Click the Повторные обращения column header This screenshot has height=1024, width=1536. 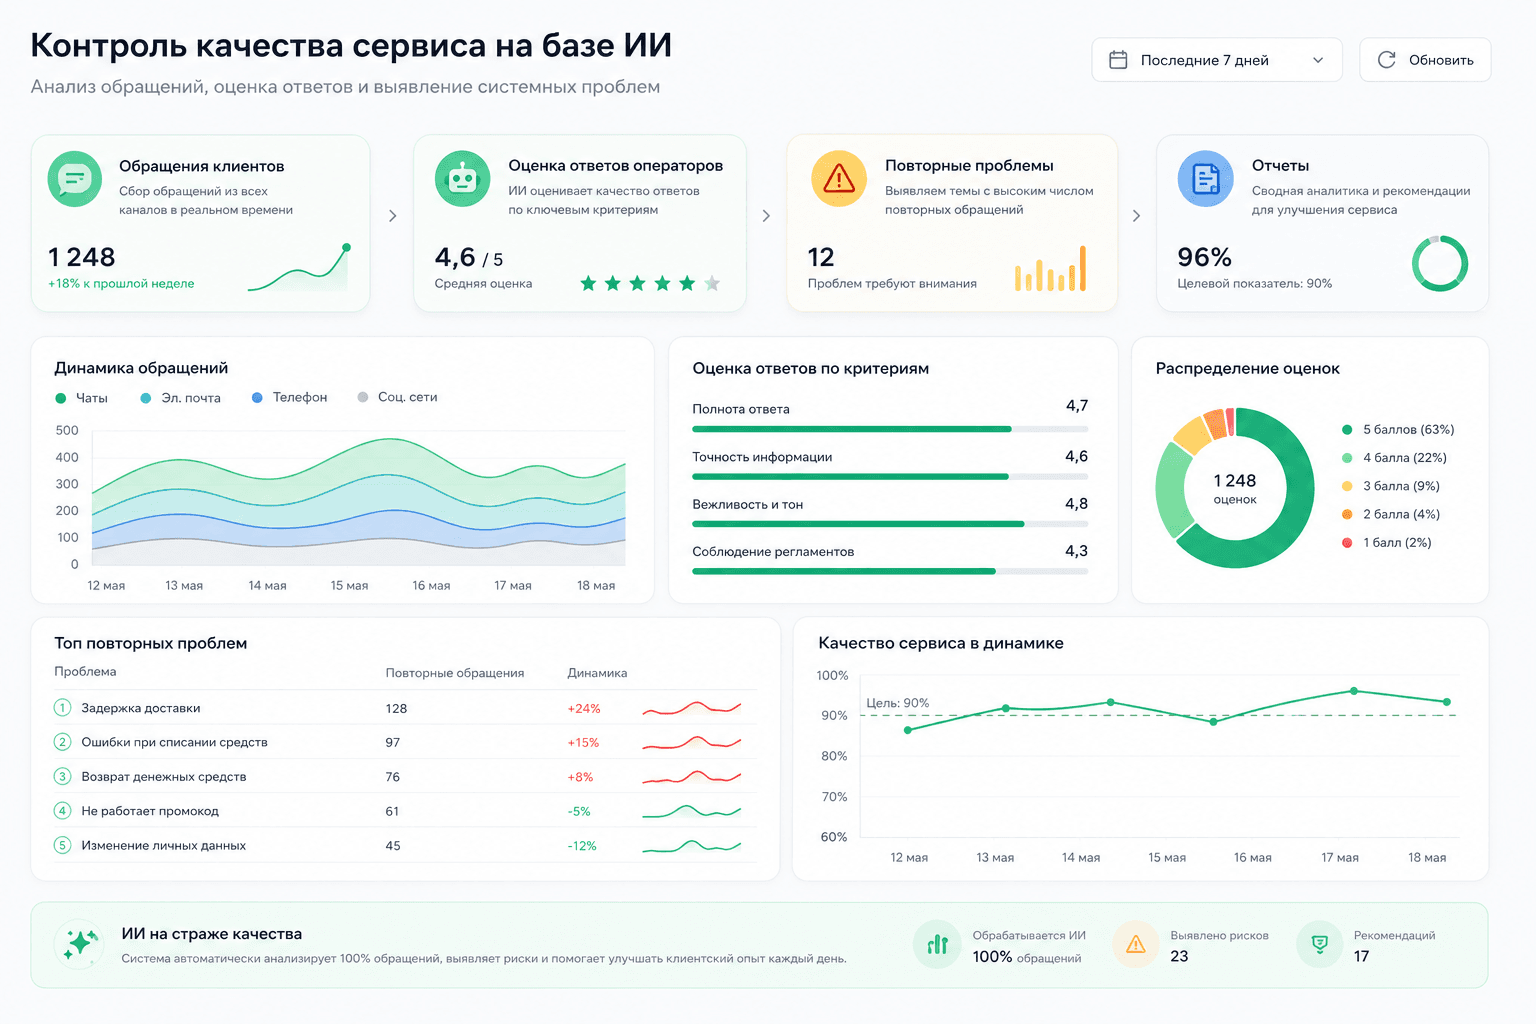coord(455,673)
